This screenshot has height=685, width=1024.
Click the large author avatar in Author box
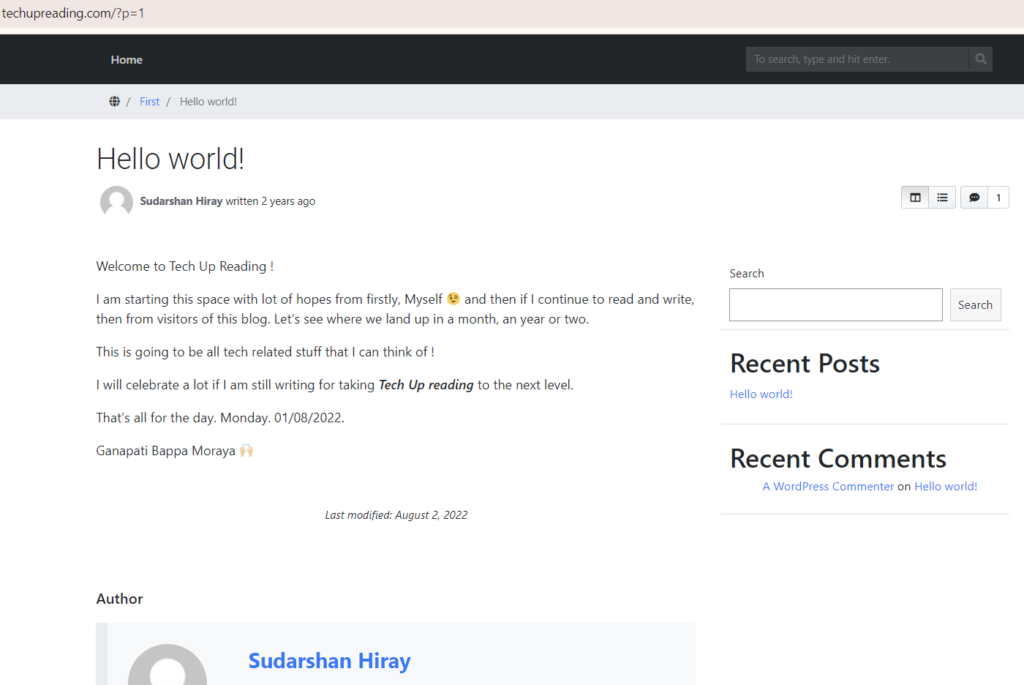click(168, 665)
